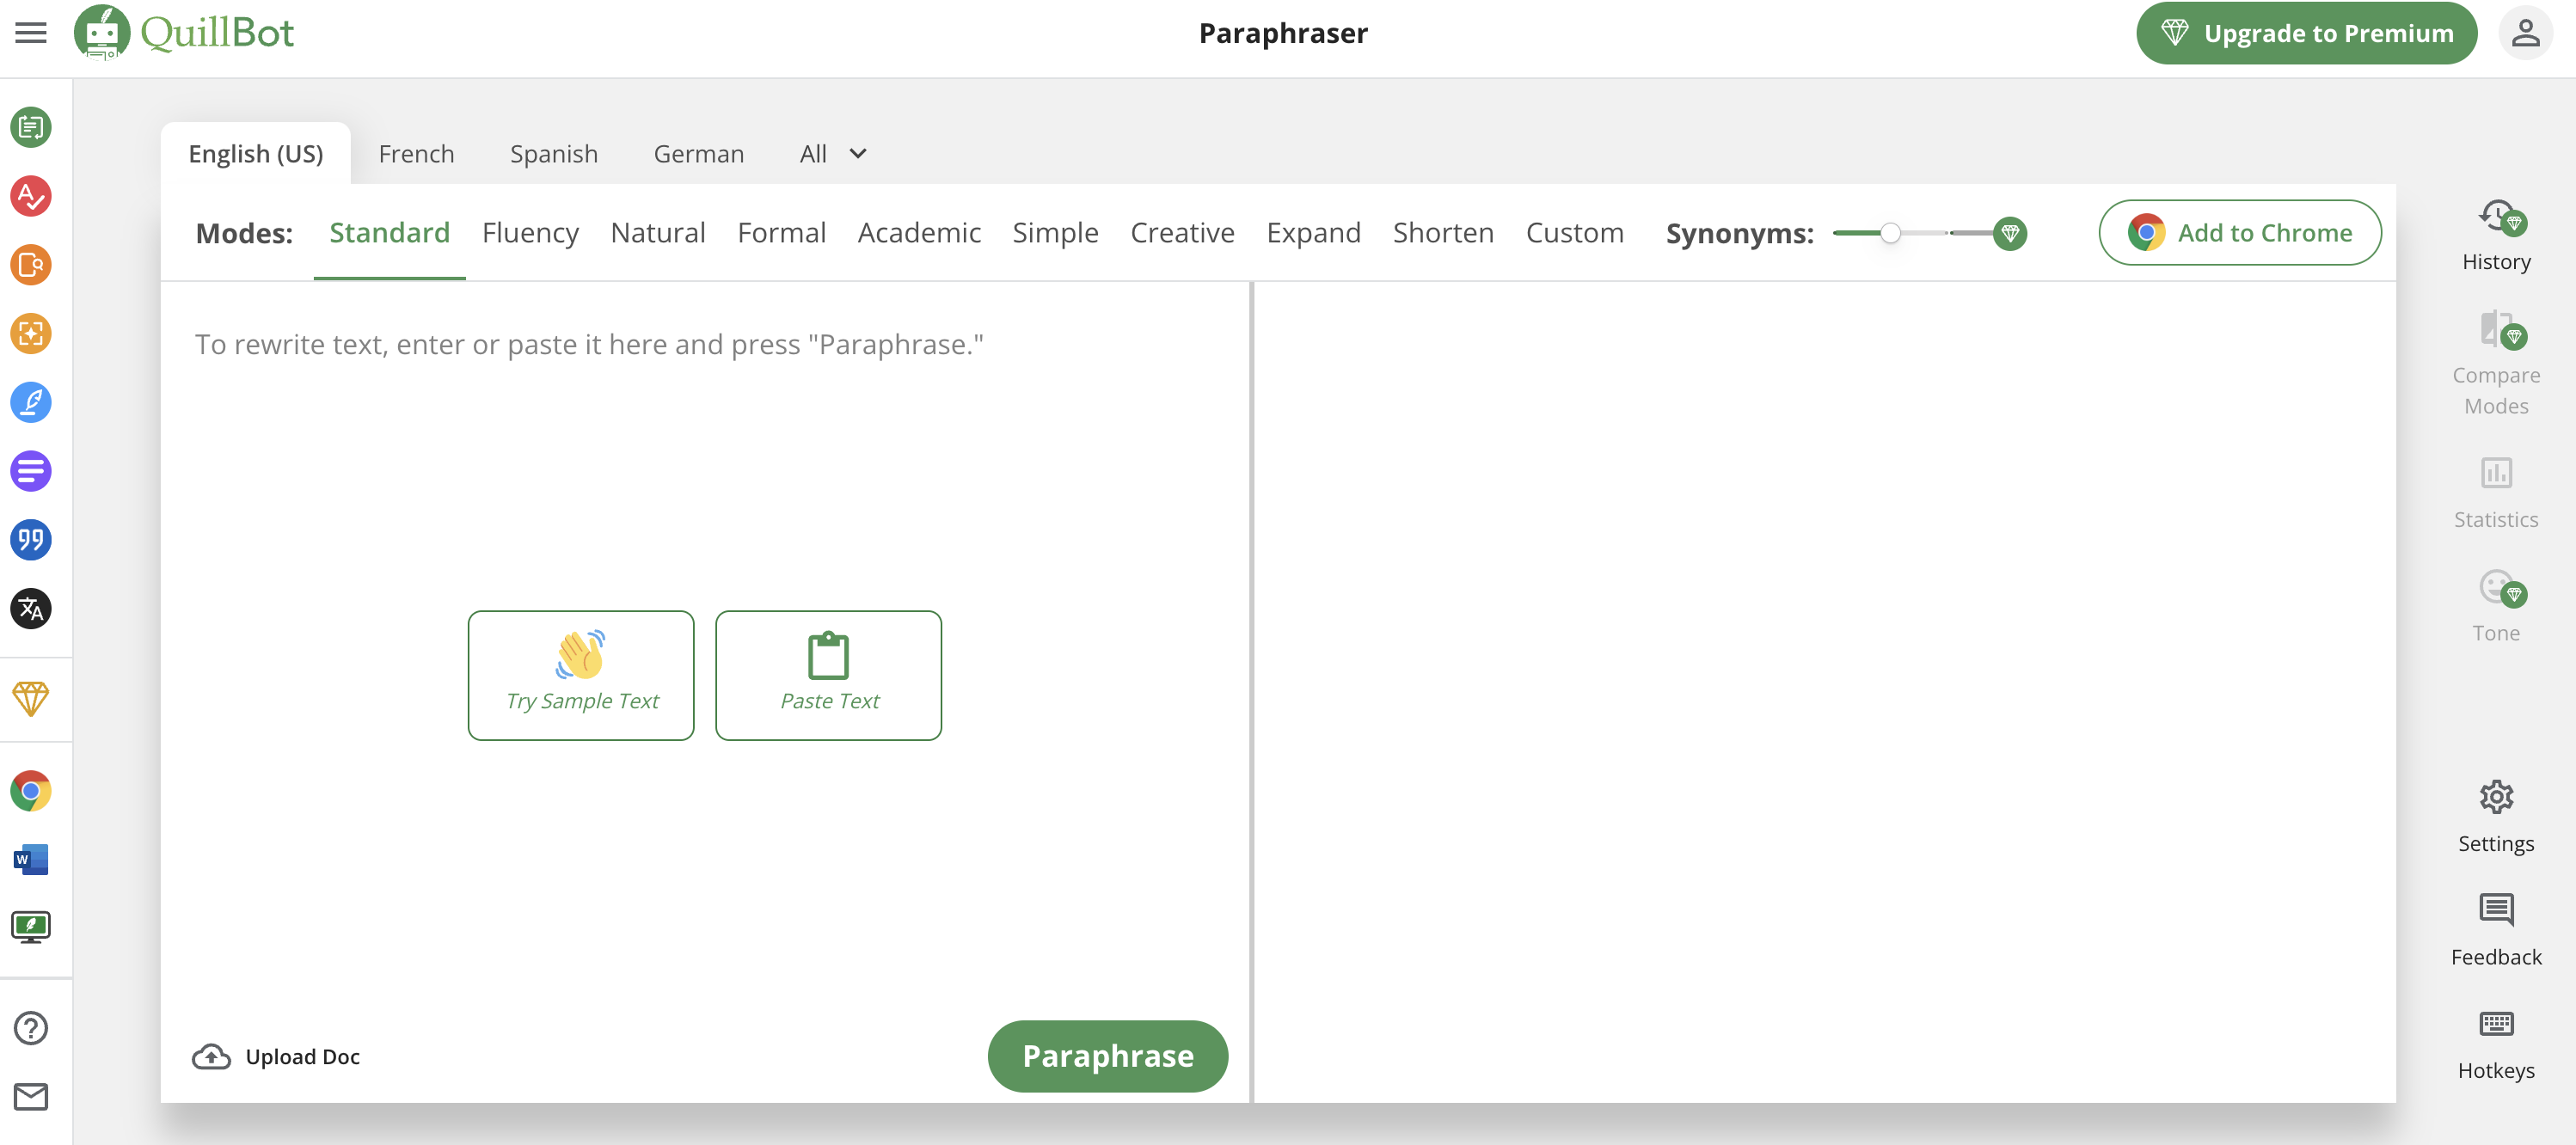Open the Grammar Checker sidebar icon
The height and width of the screenshot is (1145, 2576).
[31, 196]
